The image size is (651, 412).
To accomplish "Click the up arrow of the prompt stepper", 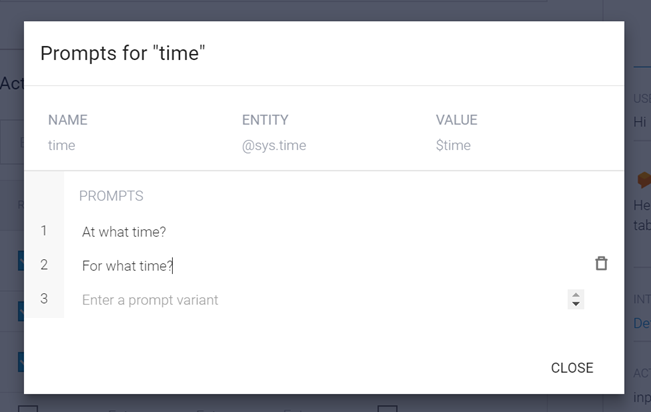I will (575, 295).
